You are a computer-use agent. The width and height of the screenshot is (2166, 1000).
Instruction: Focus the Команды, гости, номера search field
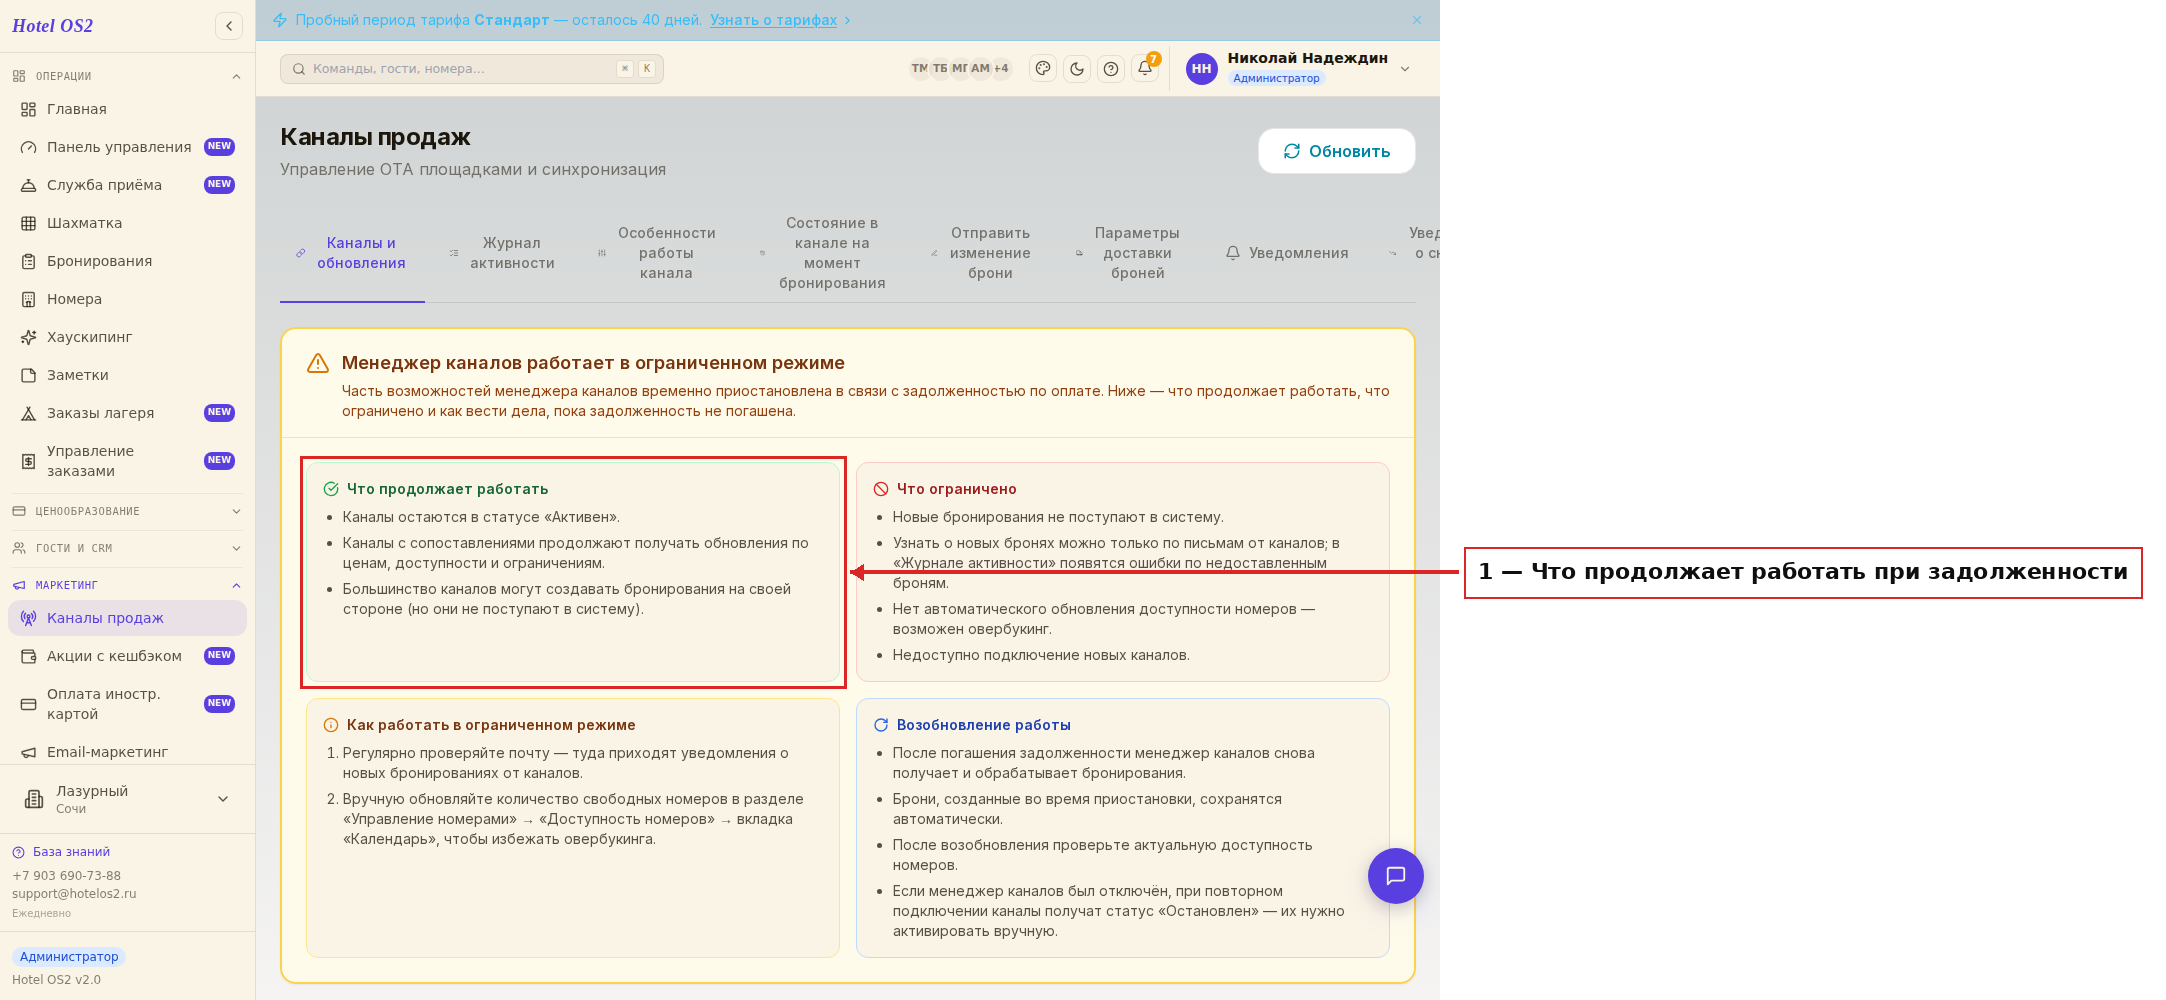pos(472,69)
